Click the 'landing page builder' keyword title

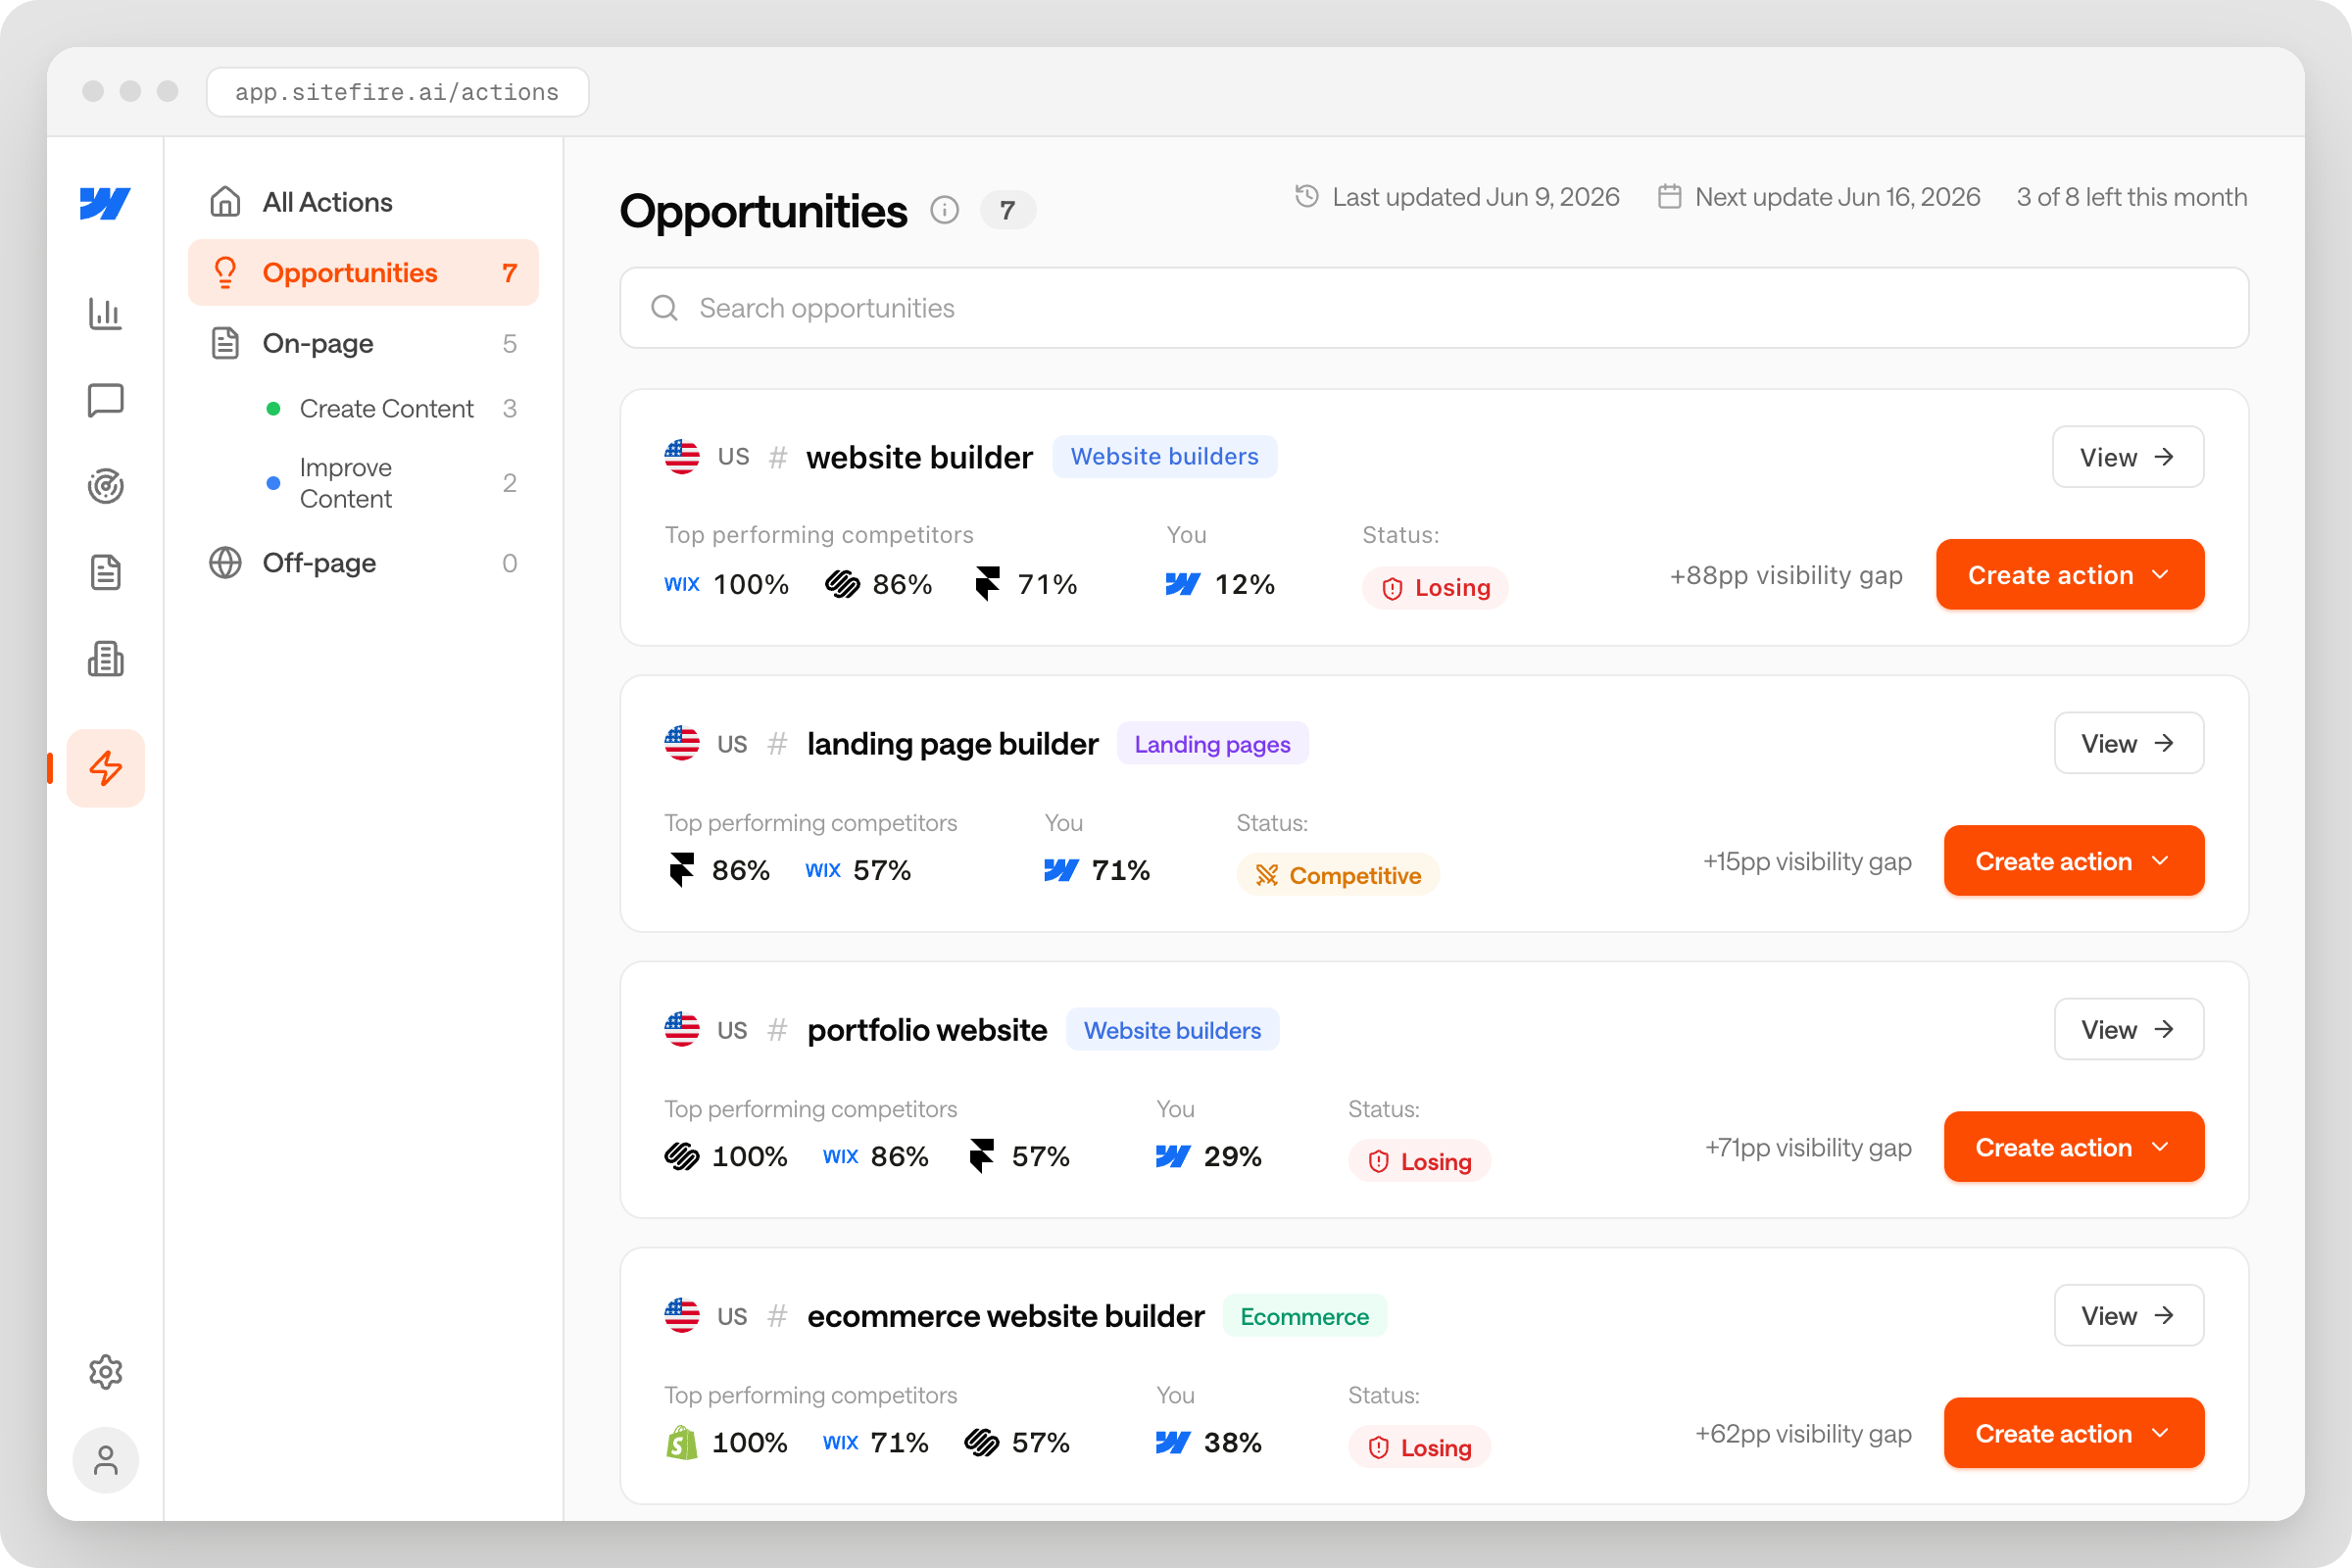pyautogui.click(x=952, y=743)
